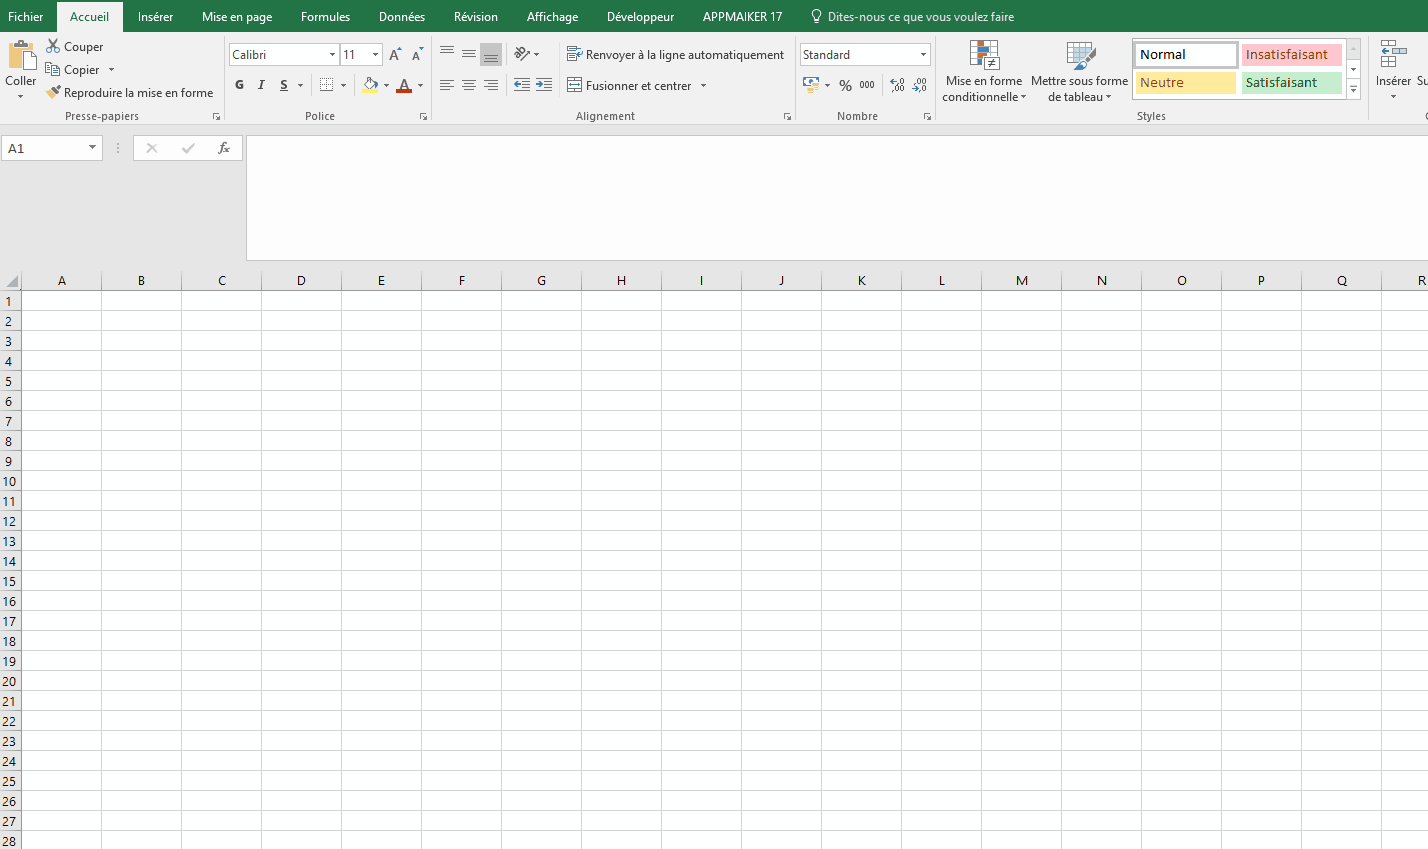Expand the Standard number format dropdown

point(923,55)
